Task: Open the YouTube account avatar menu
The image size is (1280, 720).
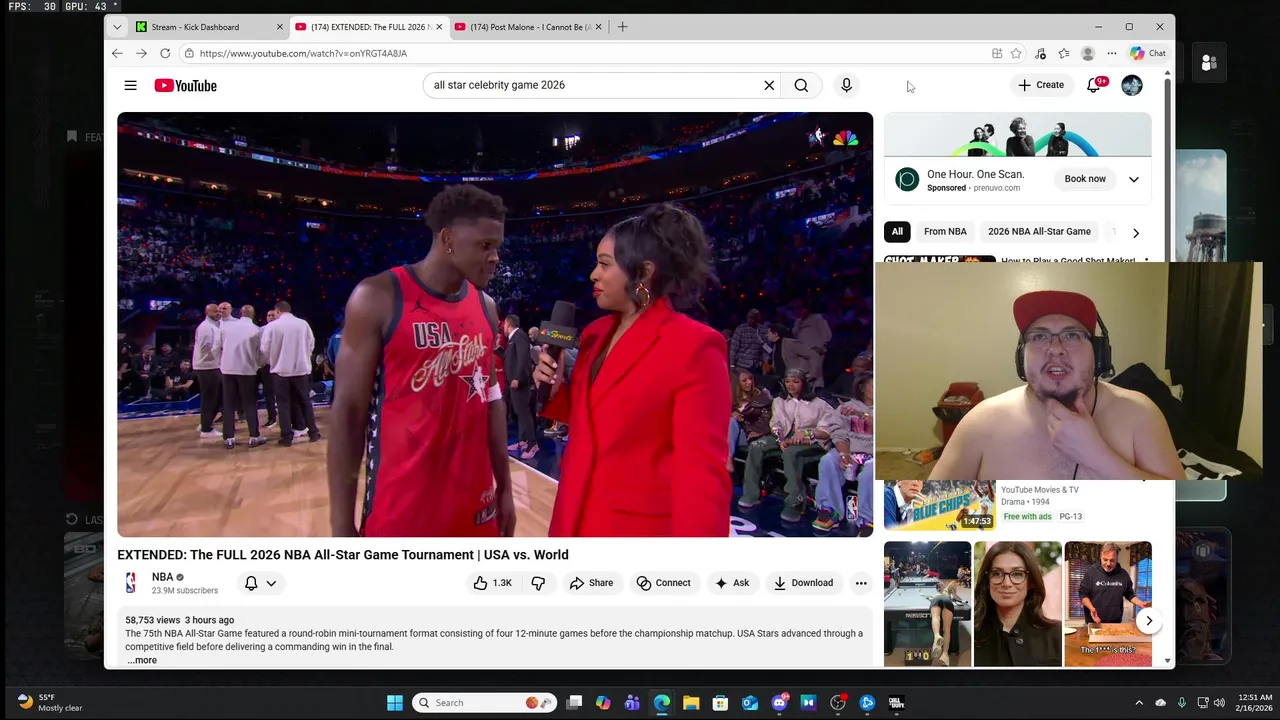Action: (1132, 85)
